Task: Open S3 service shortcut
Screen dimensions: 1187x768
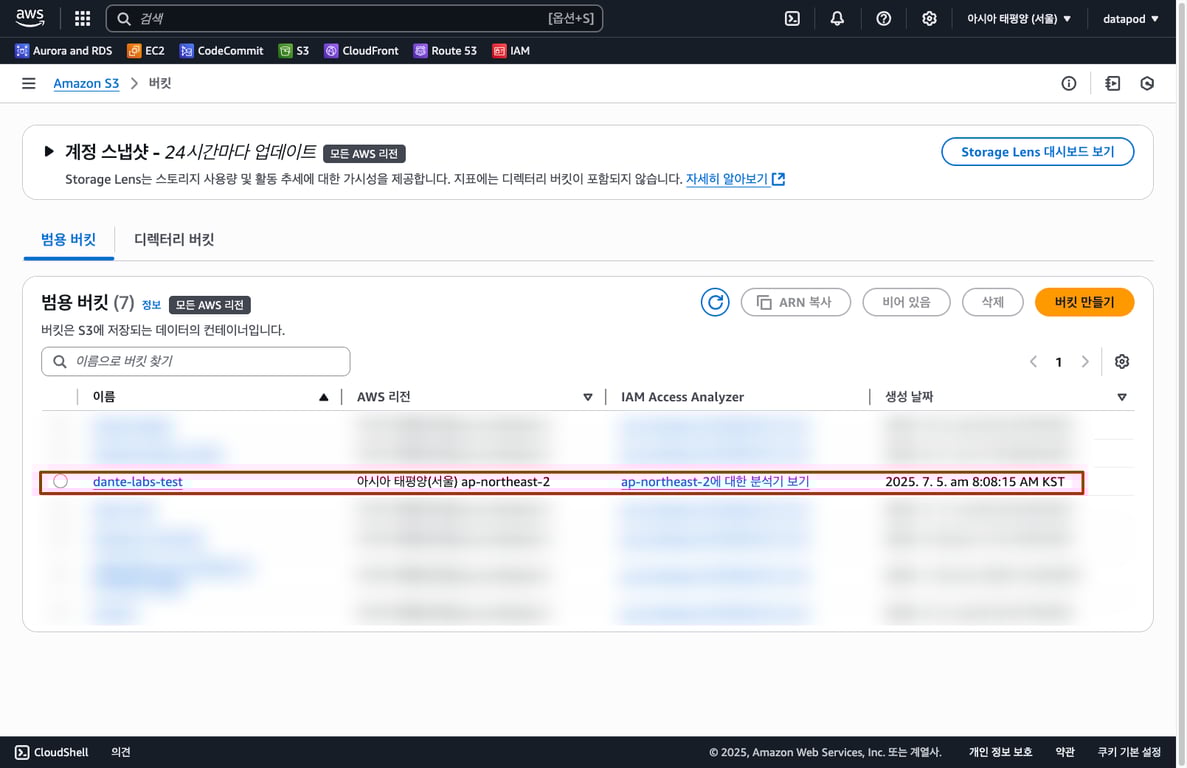Action: coord(294,51)
